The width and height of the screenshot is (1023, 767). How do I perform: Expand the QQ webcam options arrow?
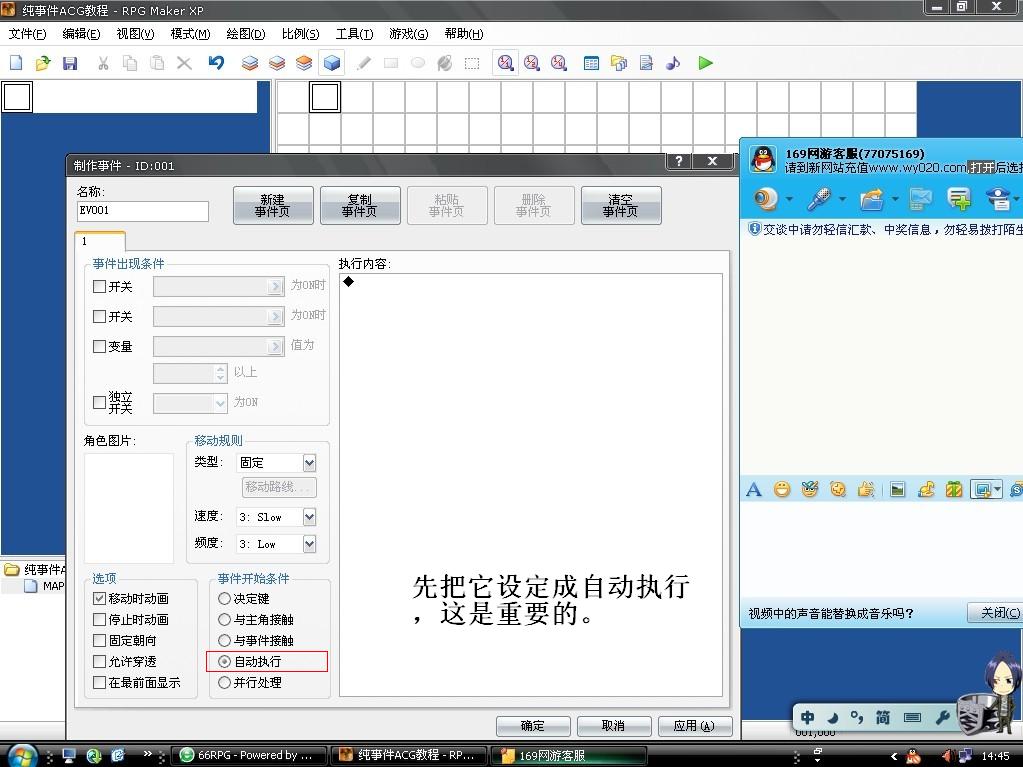click(x=789, y=199)
